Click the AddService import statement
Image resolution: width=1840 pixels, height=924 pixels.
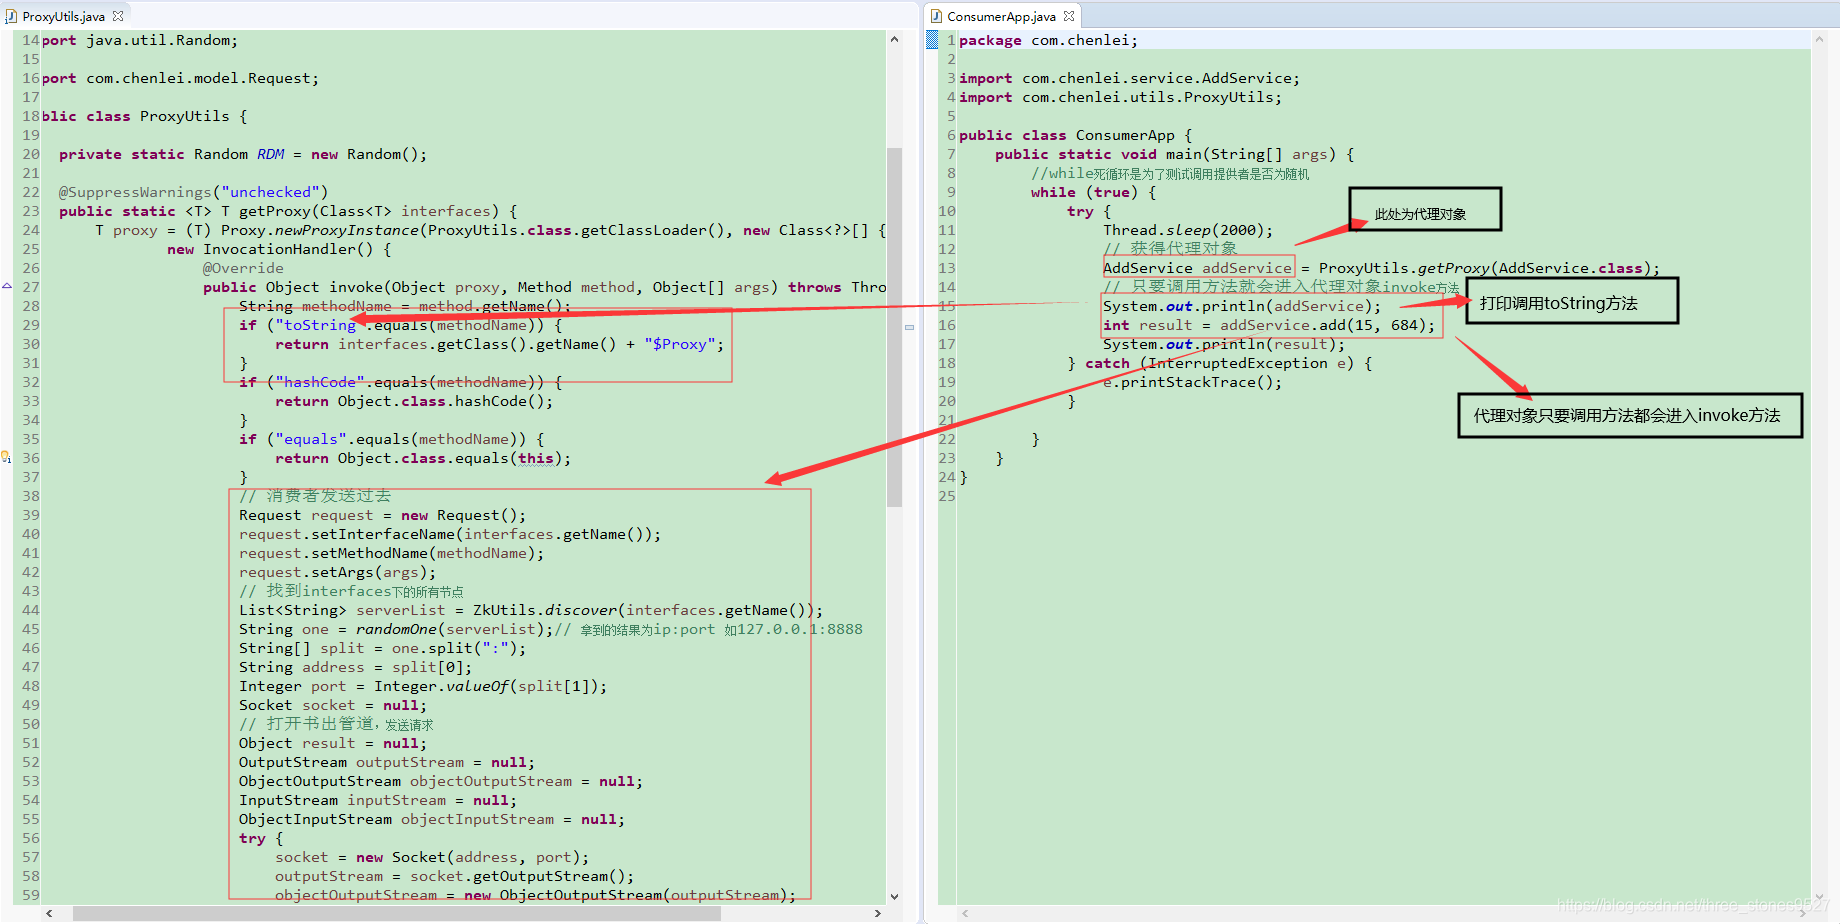click(1130, 78)
